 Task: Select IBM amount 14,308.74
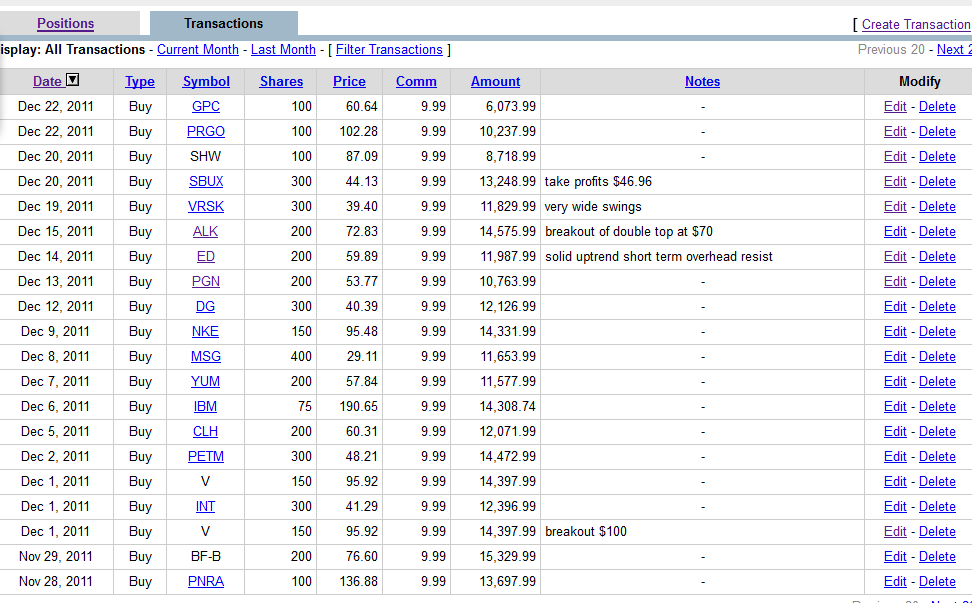[508, 407]
